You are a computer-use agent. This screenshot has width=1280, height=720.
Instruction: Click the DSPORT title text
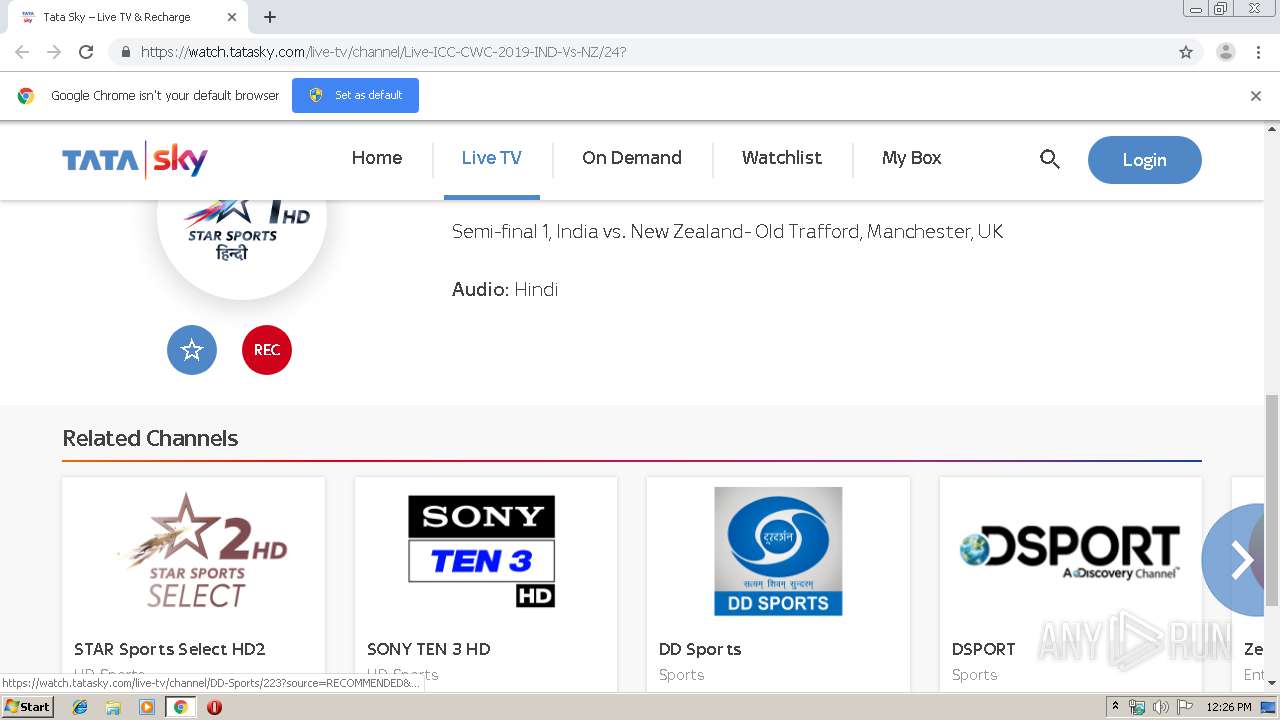click(x=984, y=649)
